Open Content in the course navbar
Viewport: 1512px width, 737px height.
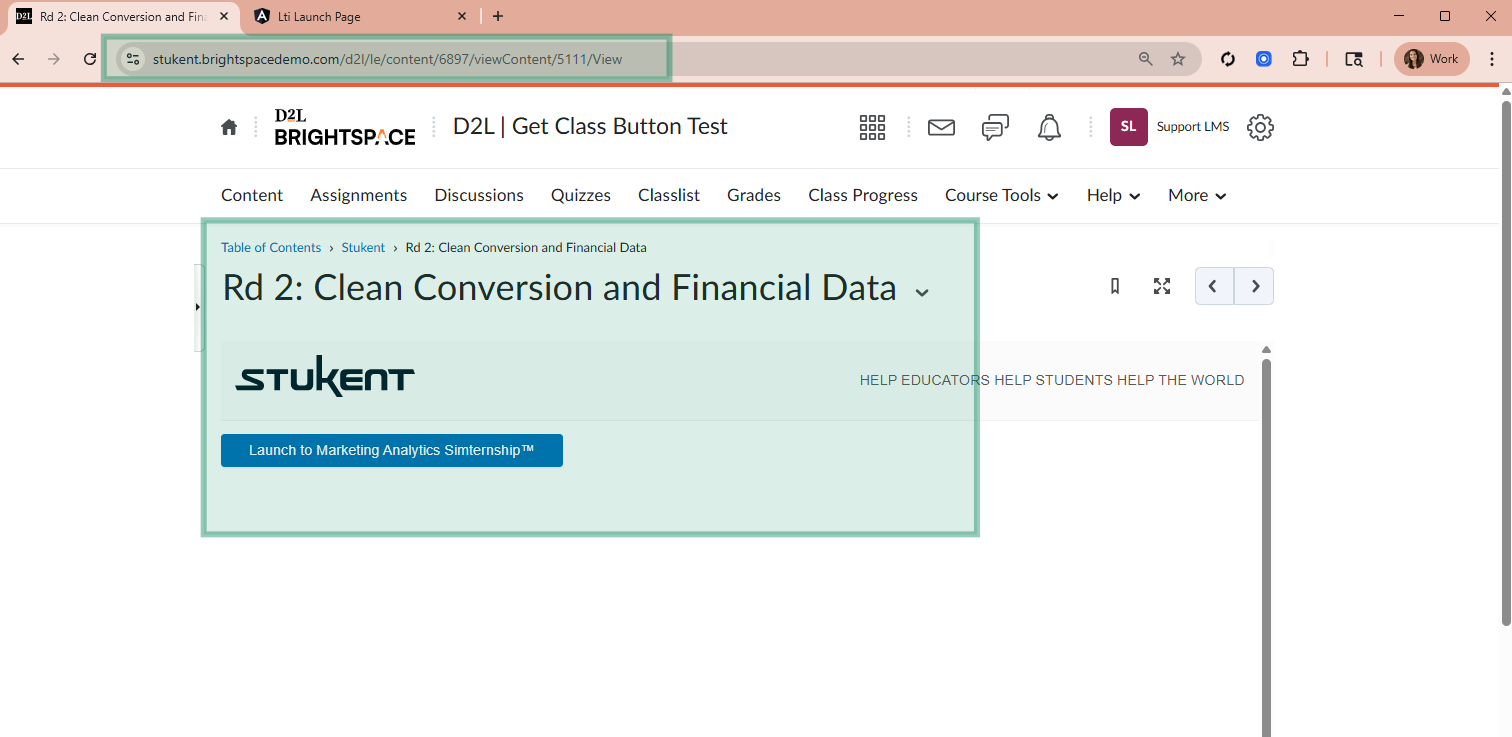pos(252,195)
